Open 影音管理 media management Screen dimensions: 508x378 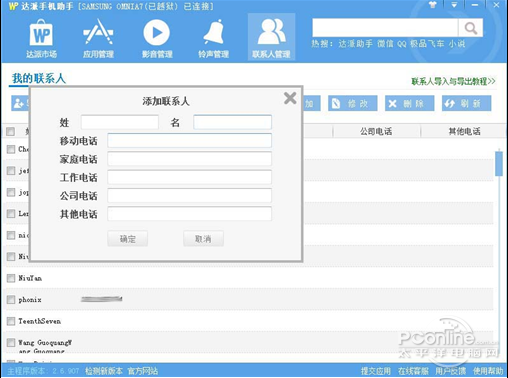pyautogui.click(x=157, y=38)
